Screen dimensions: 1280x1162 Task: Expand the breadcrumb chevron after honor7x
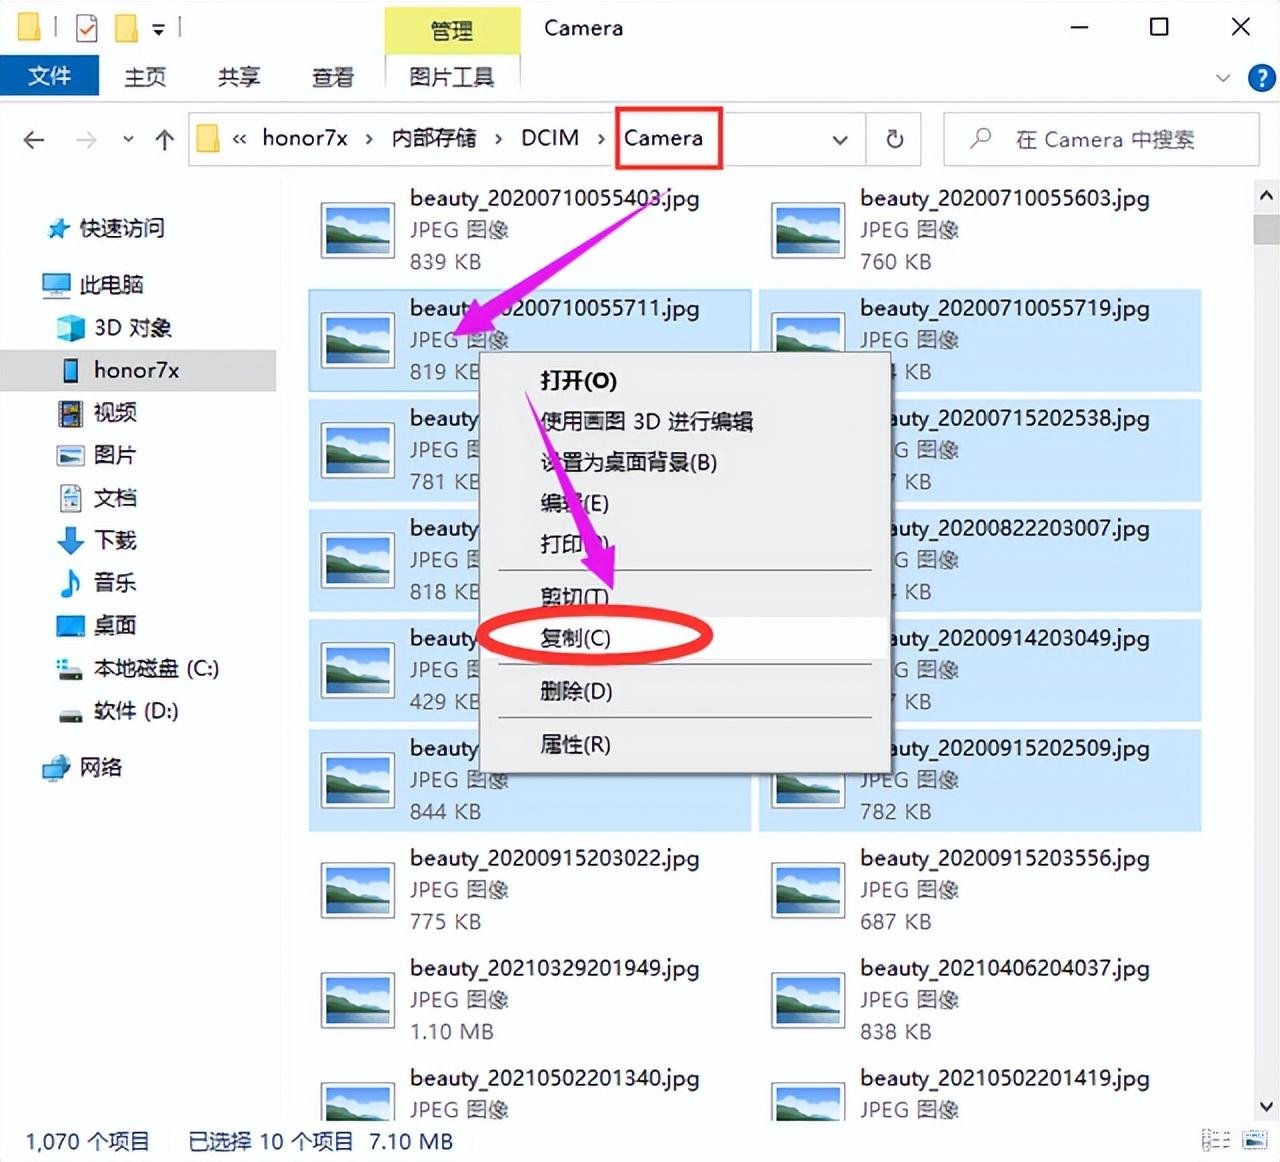369,139
